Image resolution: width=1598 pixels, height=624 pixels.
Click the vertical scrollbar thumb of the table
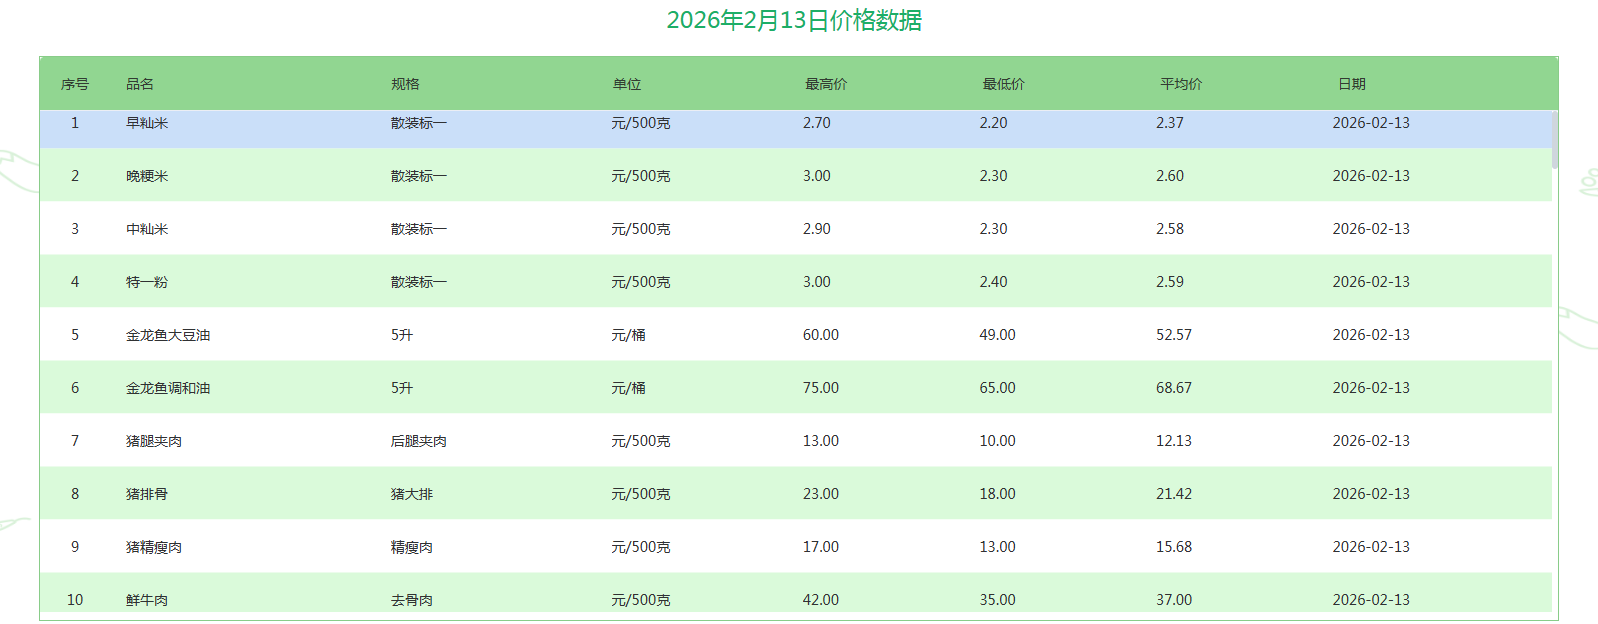[x=1554, y=140]
